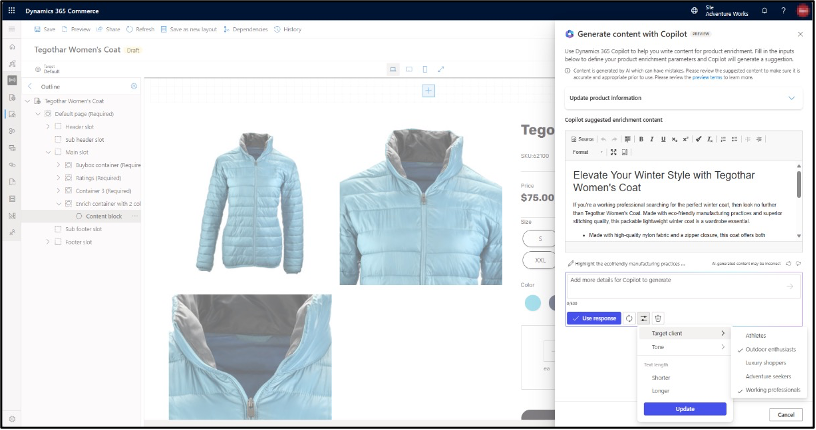Open the app launcher waffle icon
Viewport: 816px width, 430px height.
pyautogui.click(x=11, y=10)
